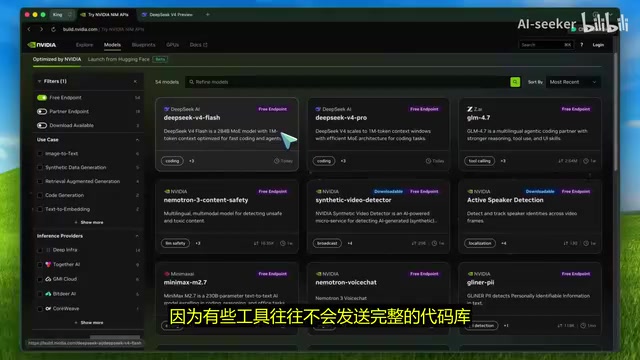Check the Text-to-Embedding use case
The height and width of the screenshot is (360, 640).
tap(40, 209)
